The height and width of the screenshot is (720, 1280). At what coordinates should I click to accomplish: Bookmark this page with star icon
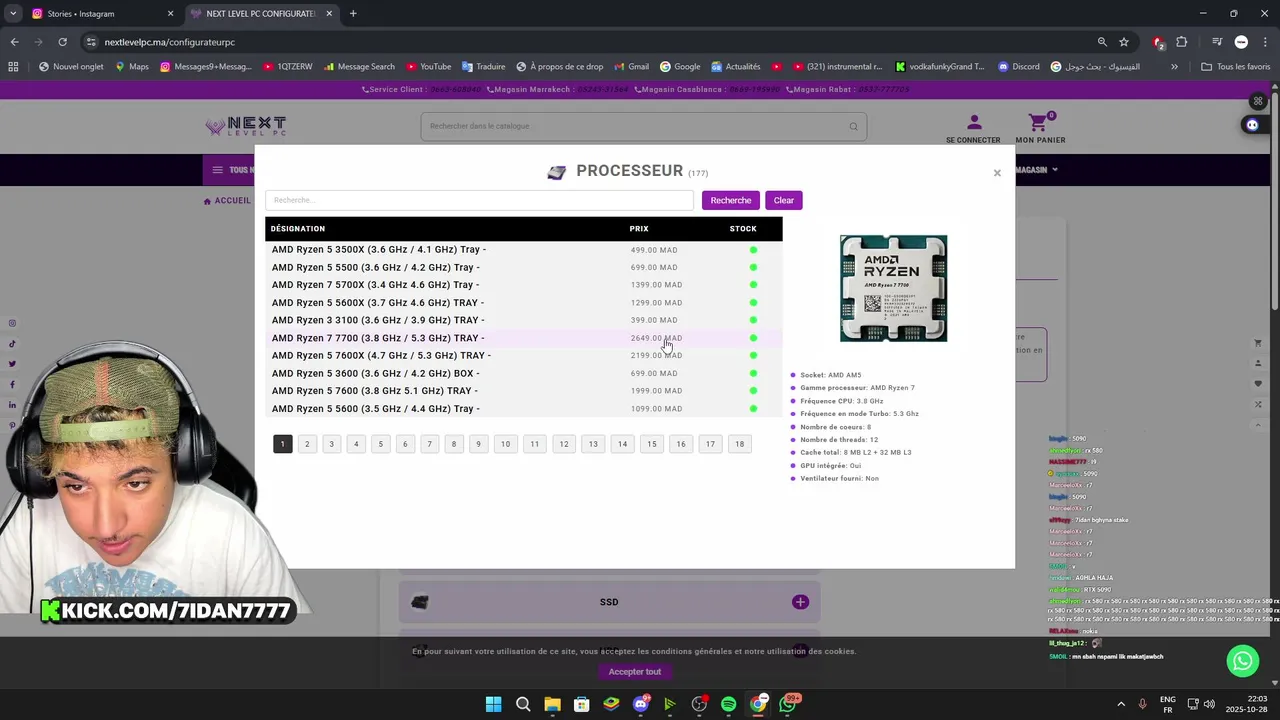1124,42
